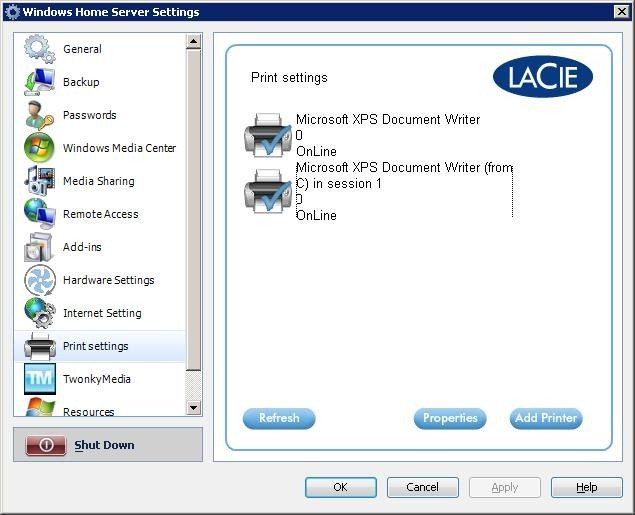The height and width of the screenshot is (515, 635).
Task: Switch to the Backup section
Action: 81,82
